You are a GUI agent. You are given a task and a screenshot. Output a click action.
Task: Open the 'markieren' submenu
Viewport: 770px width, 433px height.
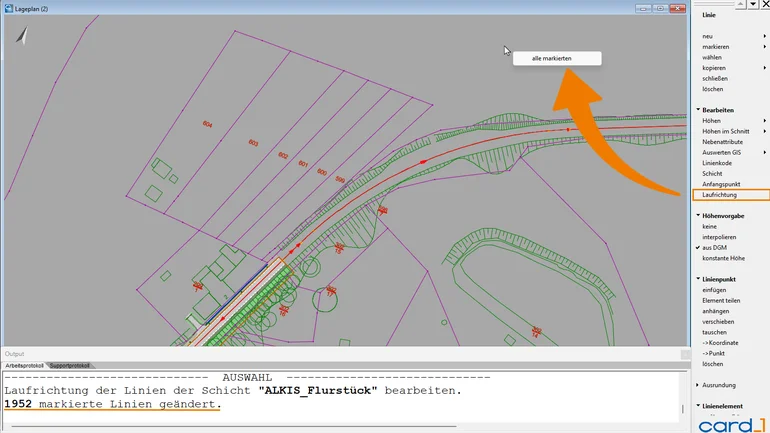[716, 47]
